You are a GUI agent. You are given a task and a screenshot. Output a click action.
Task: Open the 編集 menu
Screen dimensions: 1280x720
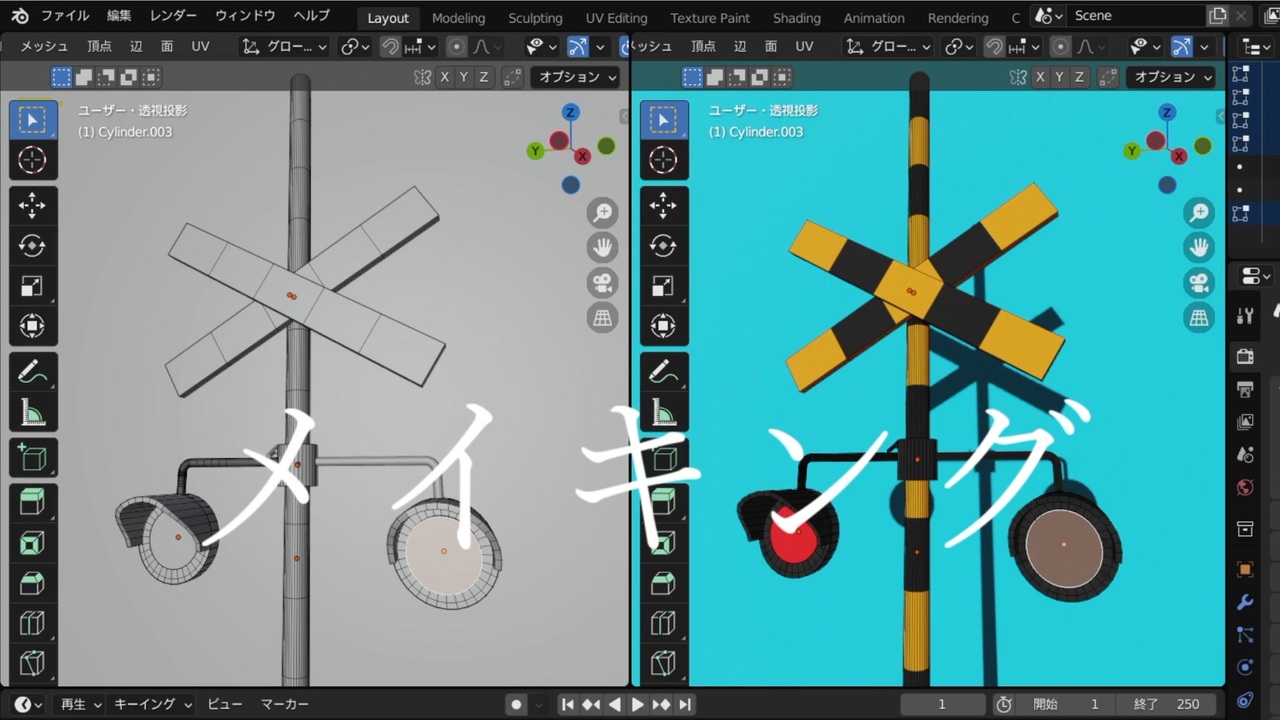[119, 16]
